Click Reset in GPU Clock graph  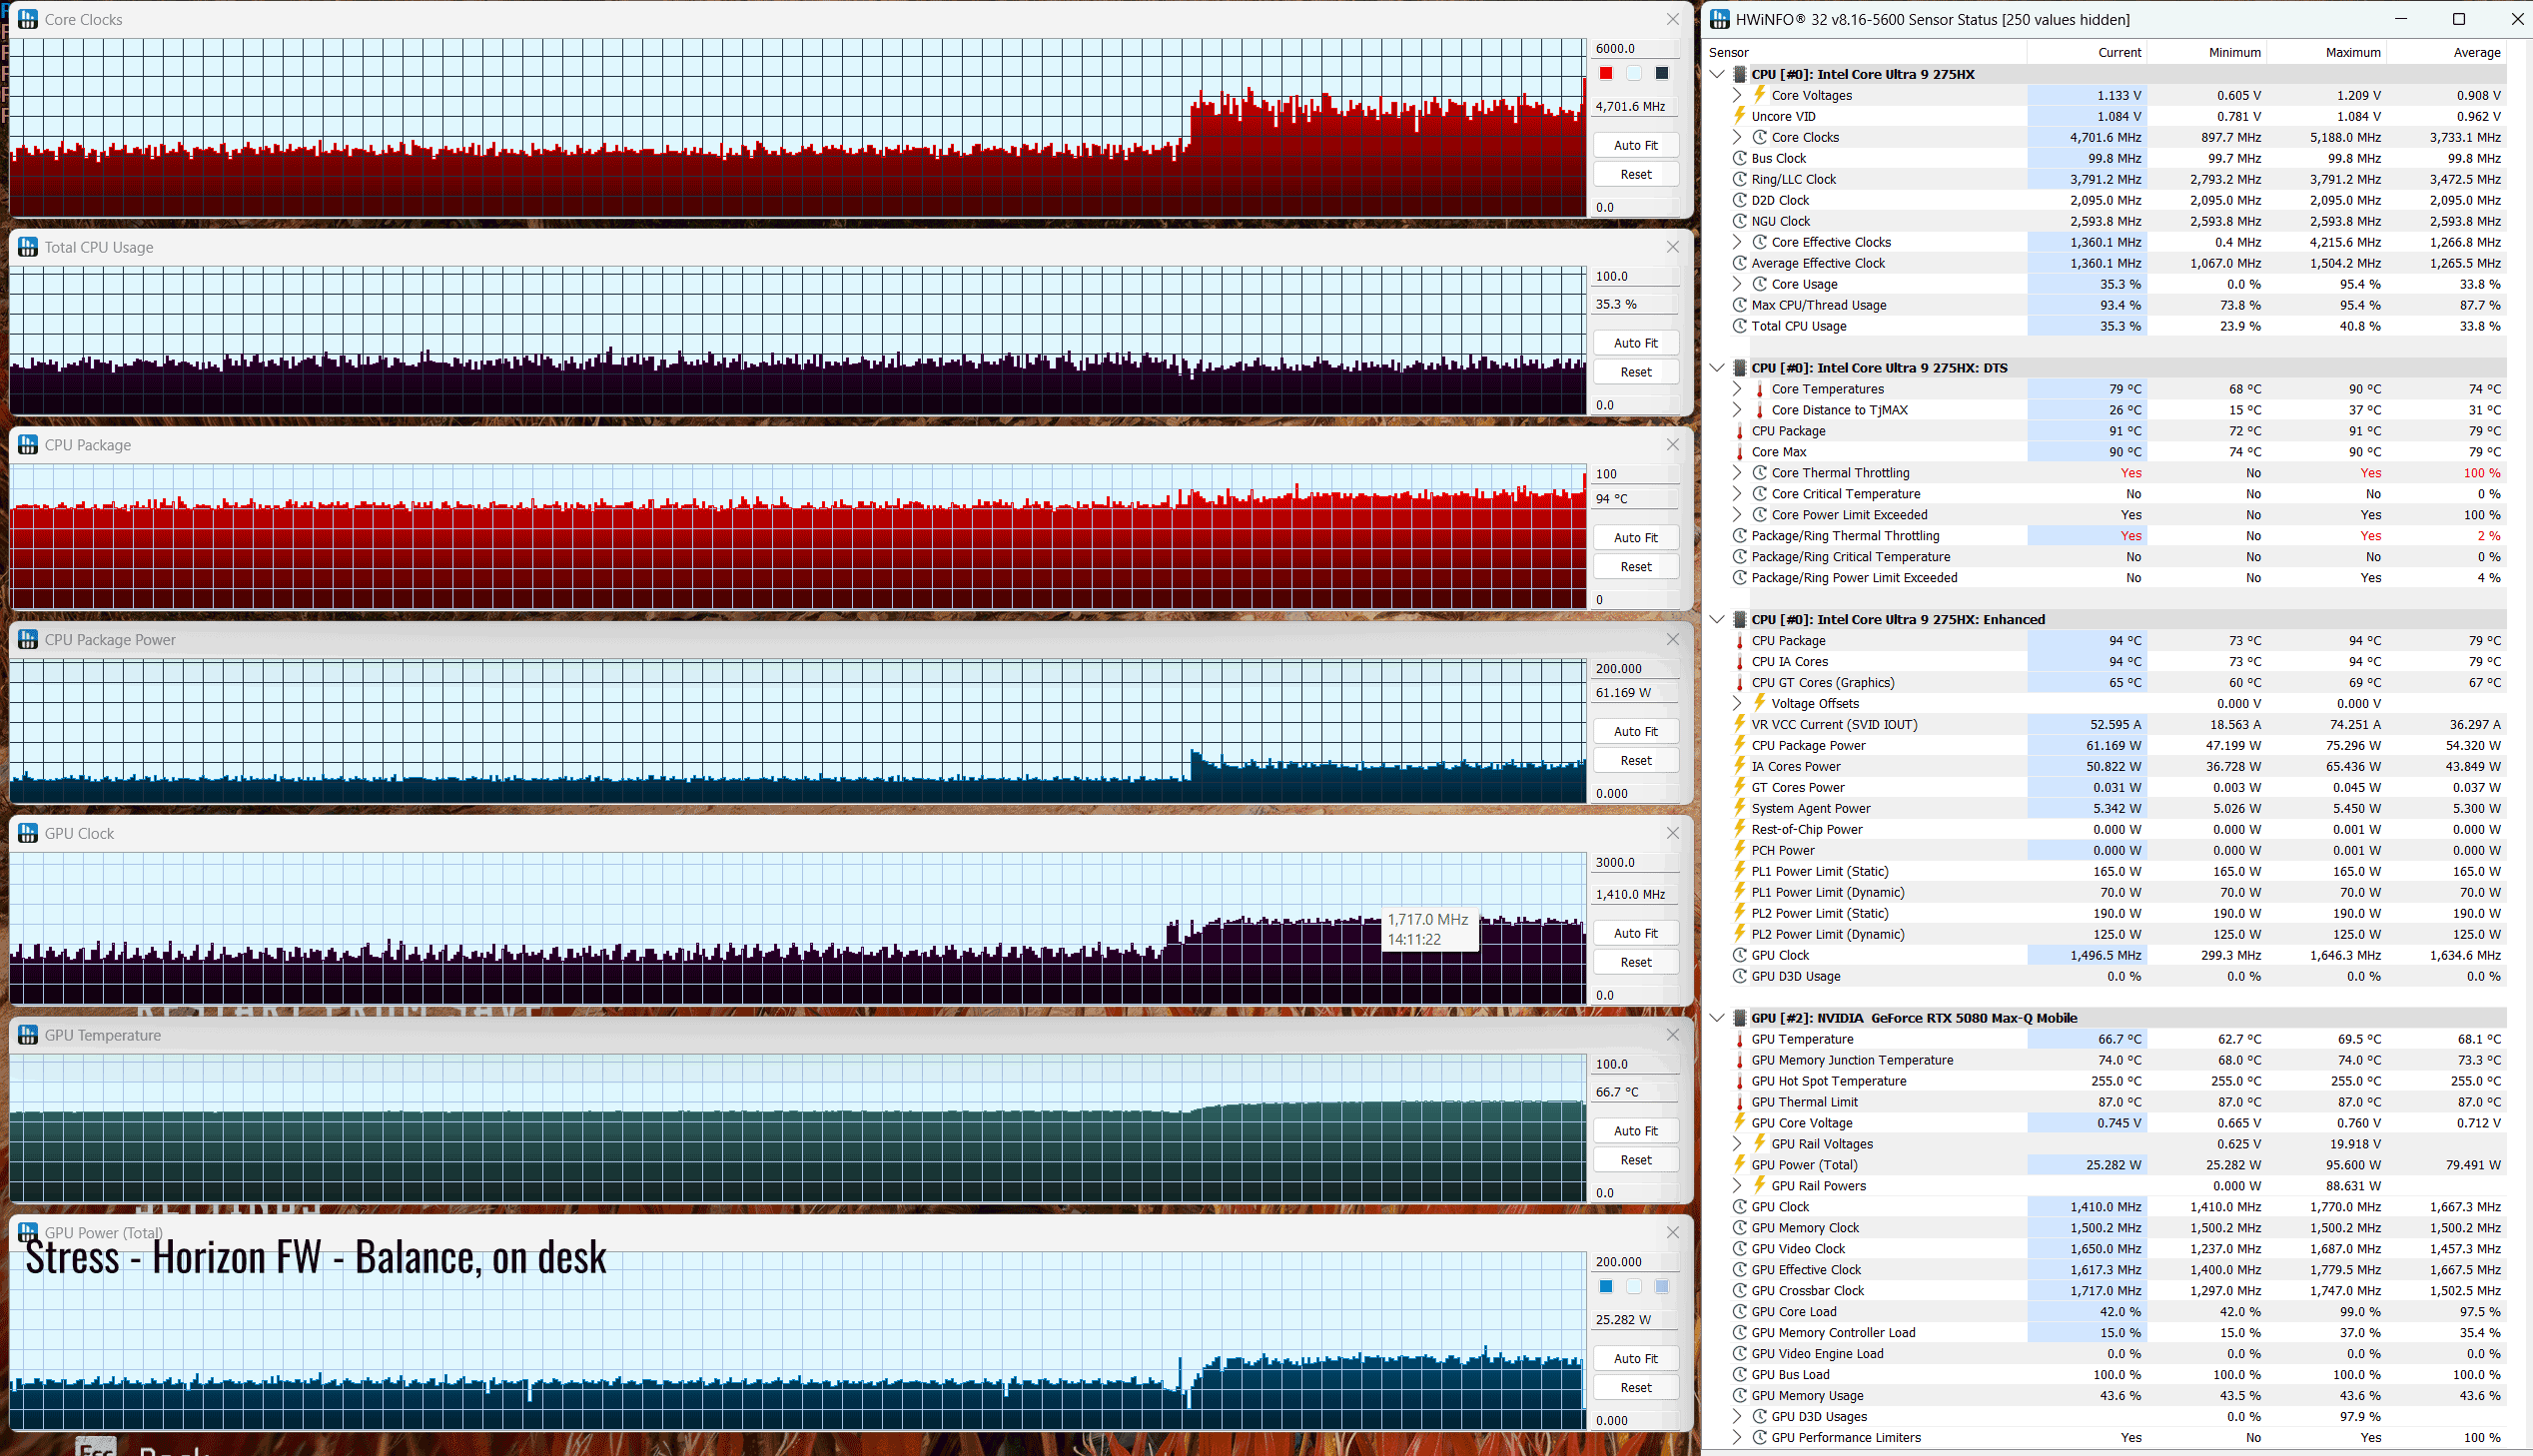pos(1635,963)
